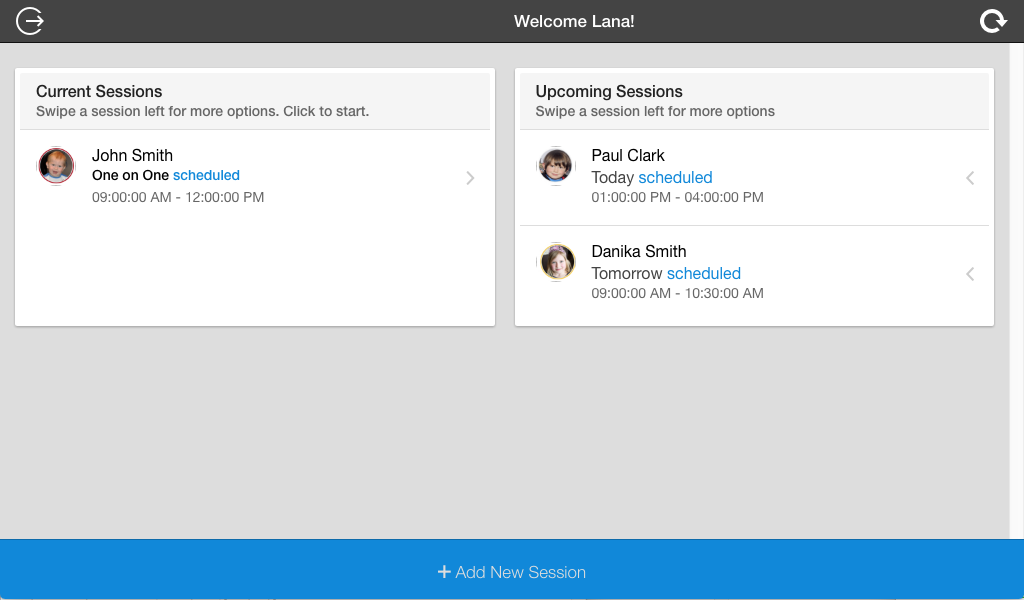Click the scheduled status on Paul Clark's session
The height and width of the screenshot is (600, 1024).
(675, 177)
